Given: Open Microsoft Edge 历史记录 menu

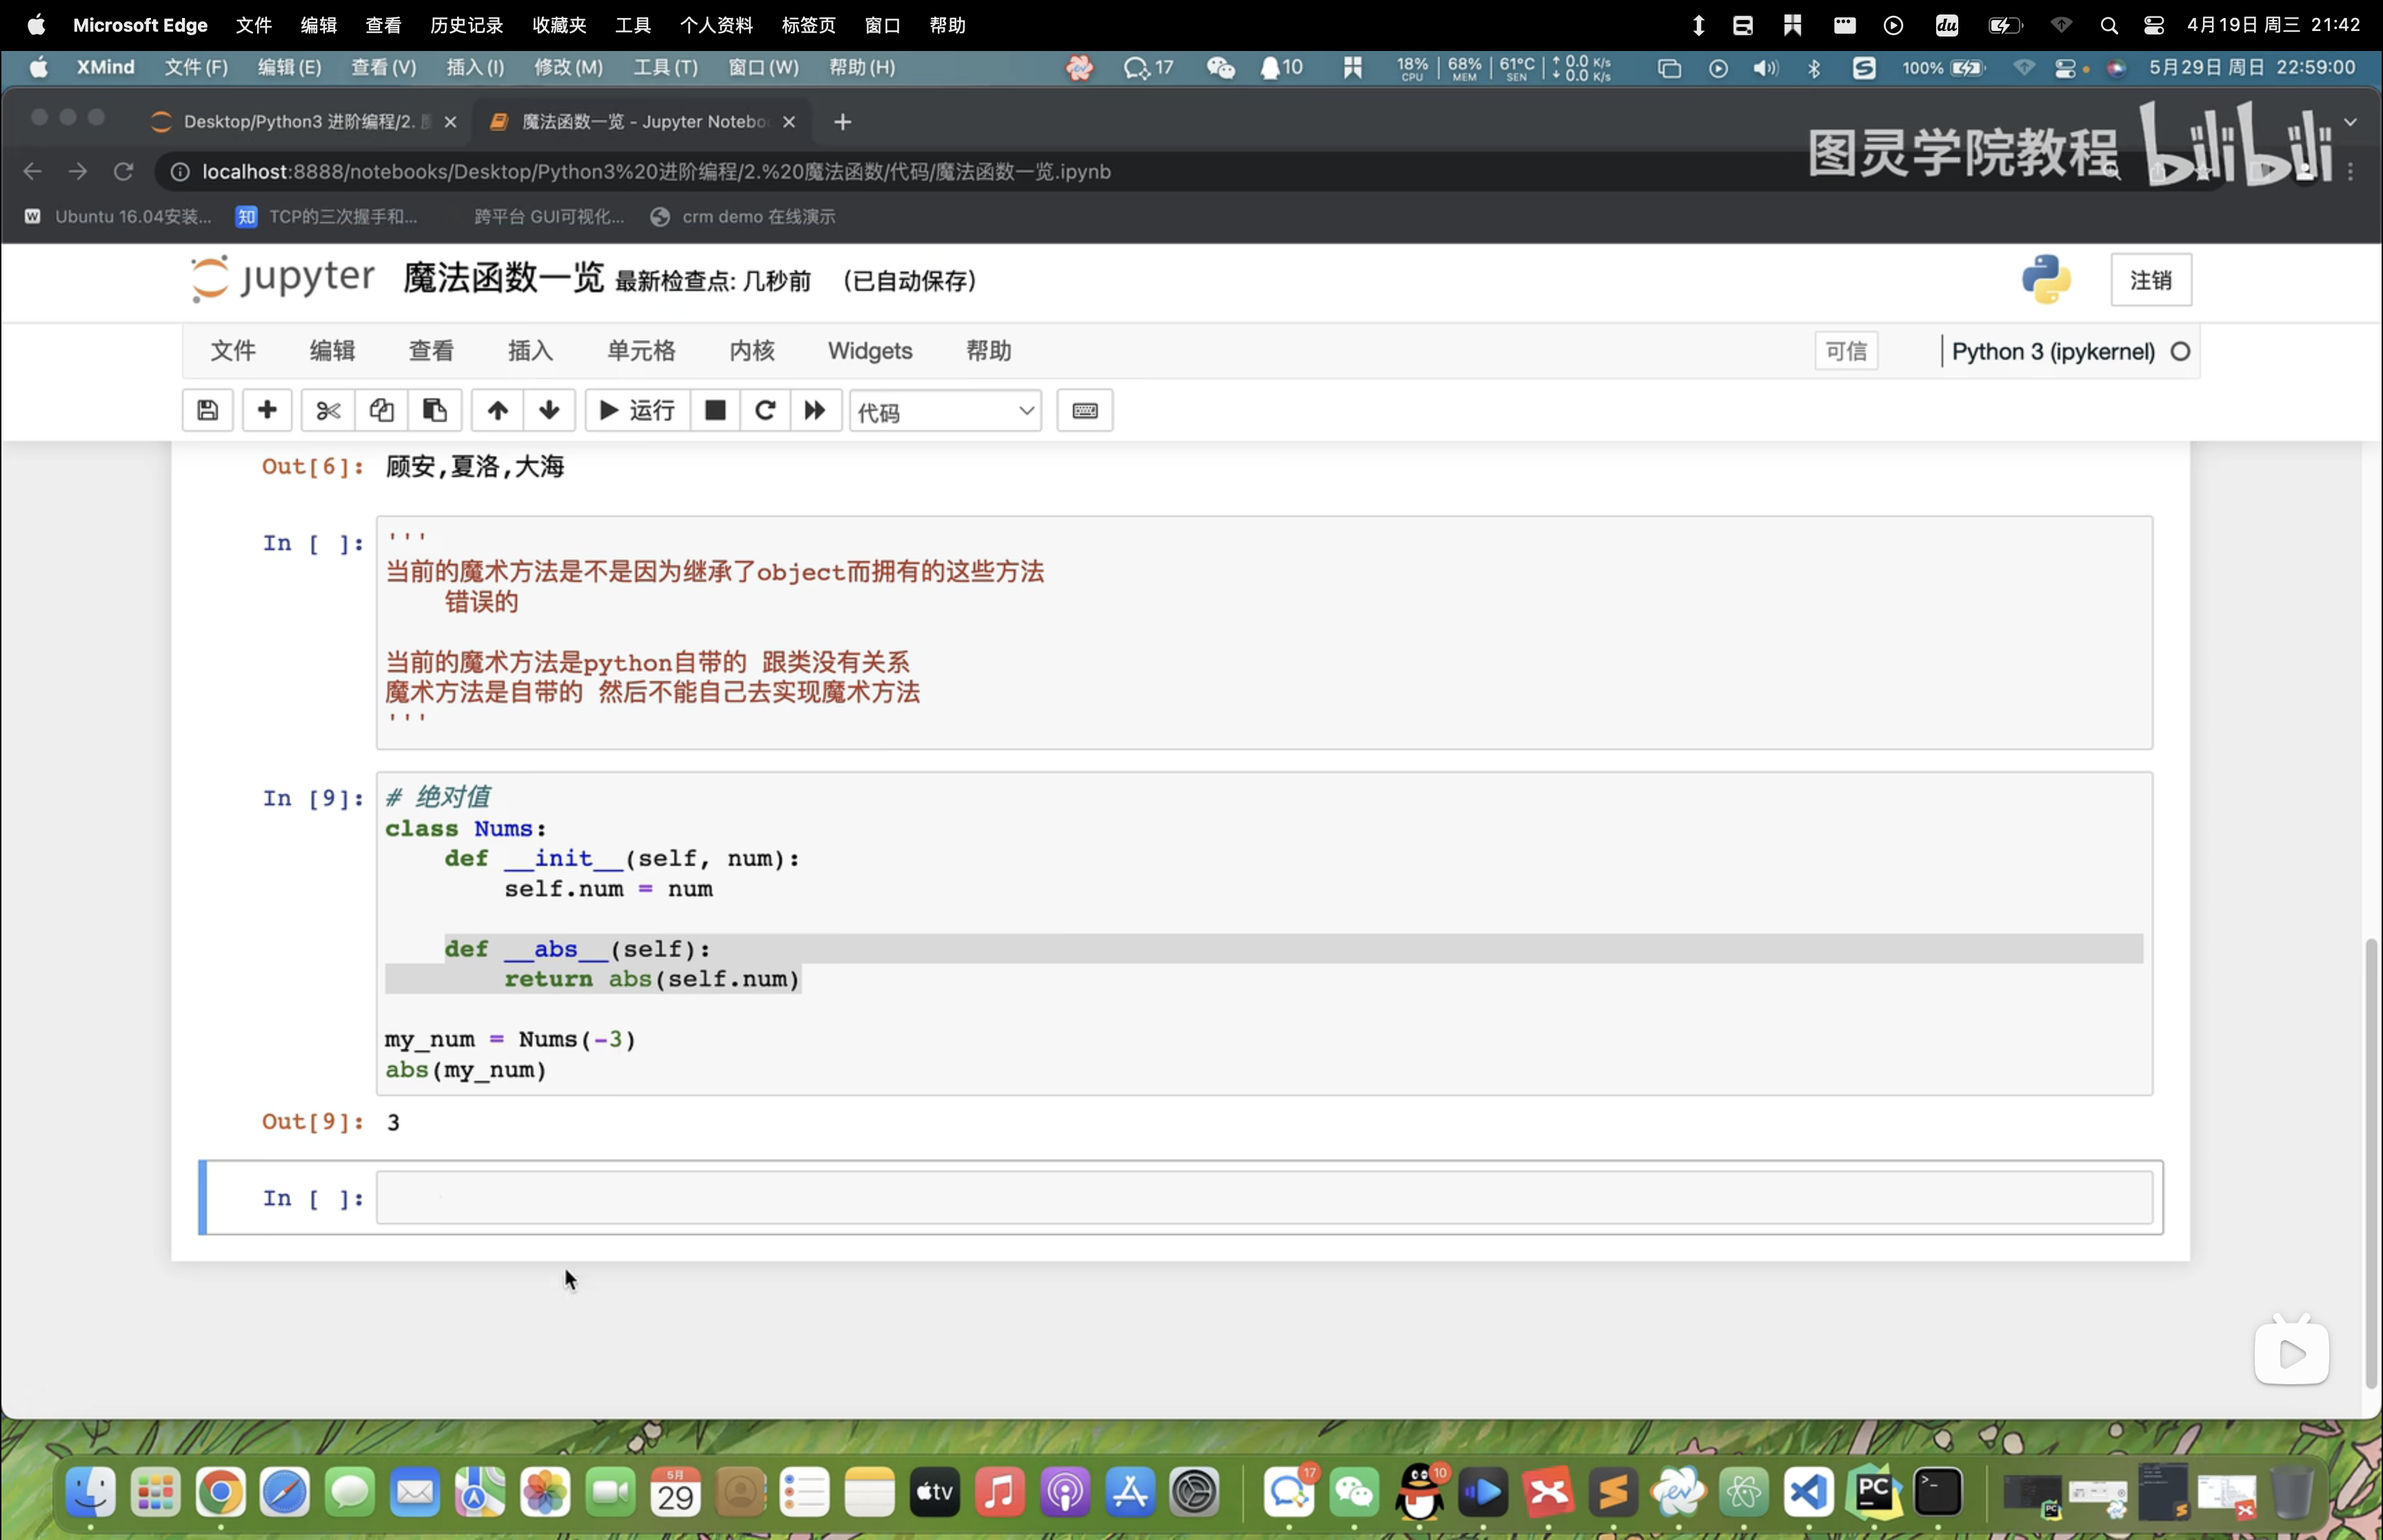Looking at the screenshot, I should pos(466,25).
